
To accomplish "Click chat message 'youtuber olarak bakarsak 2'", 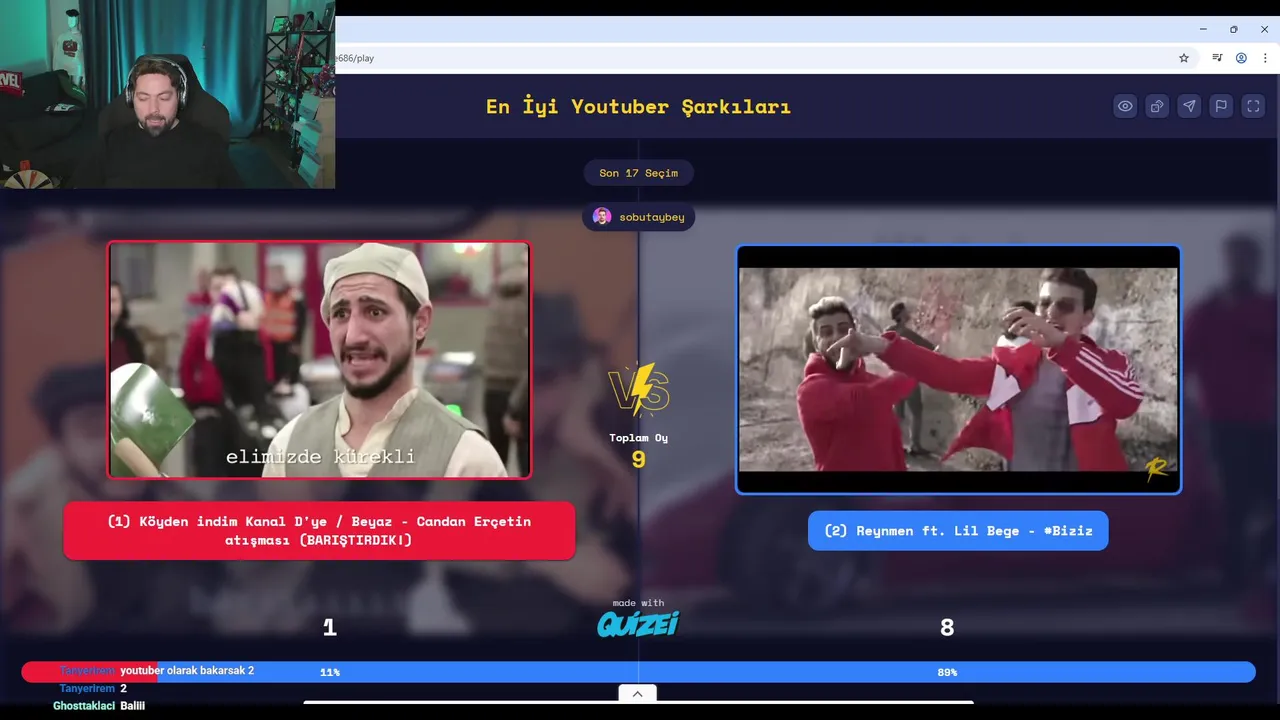I will (187, 671).
